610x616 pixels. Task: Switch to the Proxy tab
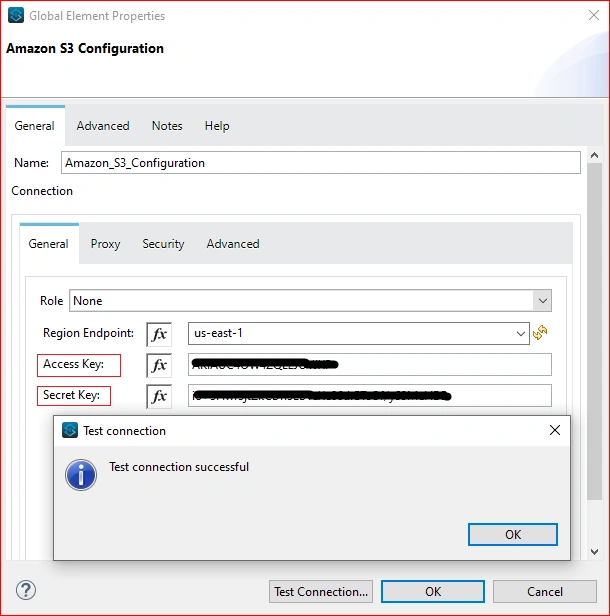tap(105, 244)
